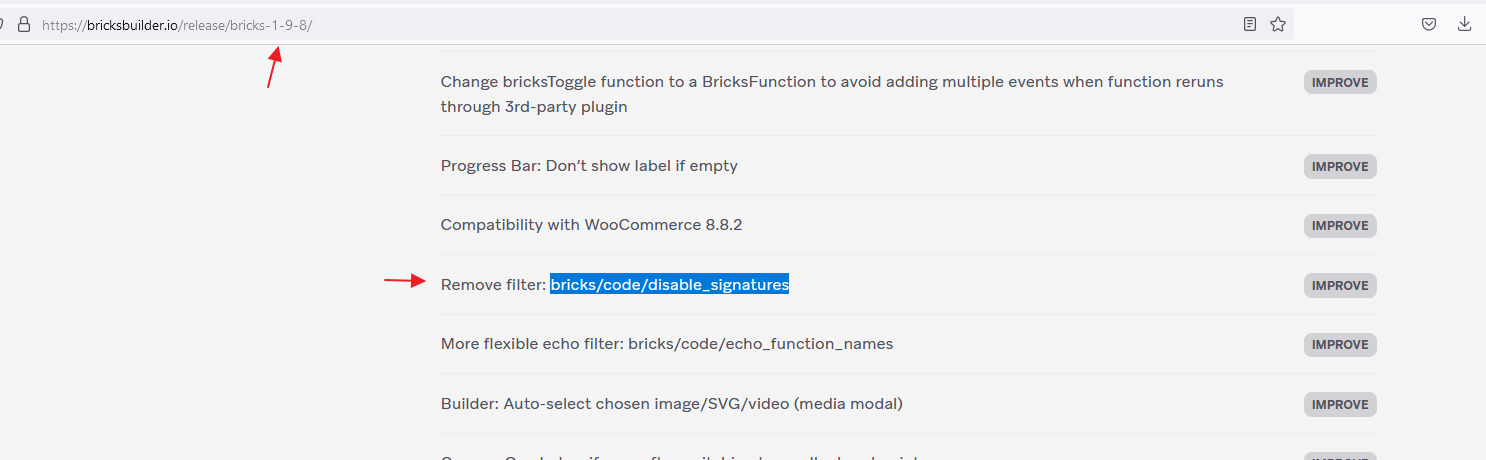1486x460 pixels.
Task: Select the Progress Bar label changelog line
Action: click(x=589, y=166)
